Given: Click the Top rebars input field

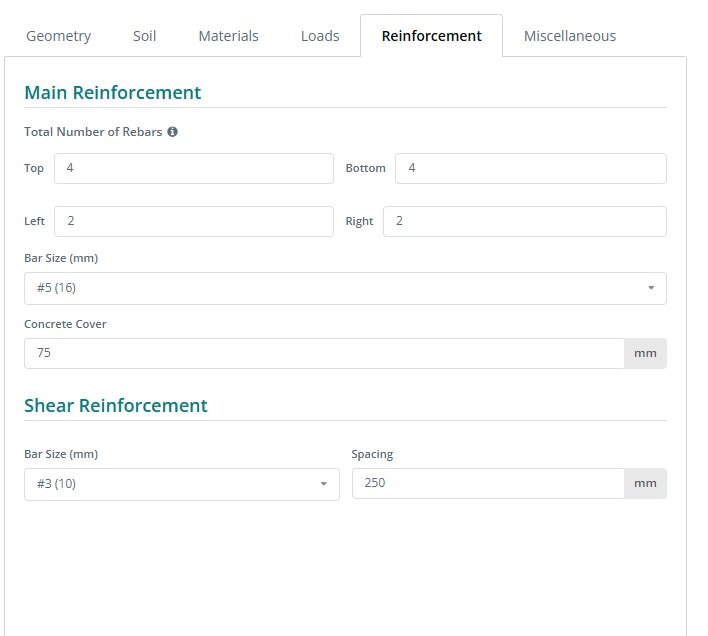Looking at the screenshot, I should [193, 168].
